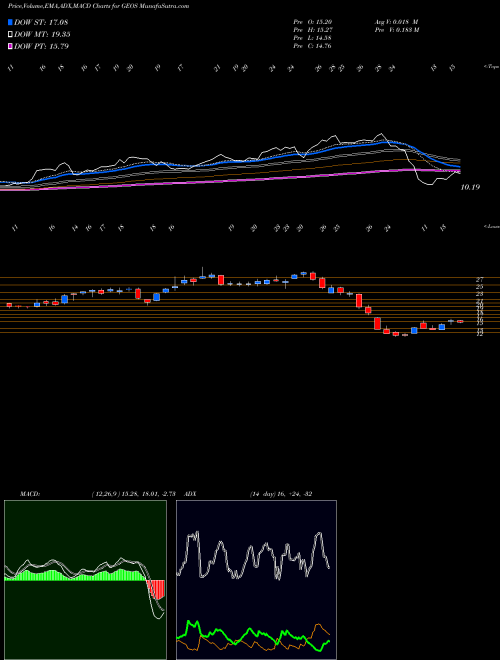Click the last red candlestick on the right
Screen dimensions: 500x660
tap(460, 322)
